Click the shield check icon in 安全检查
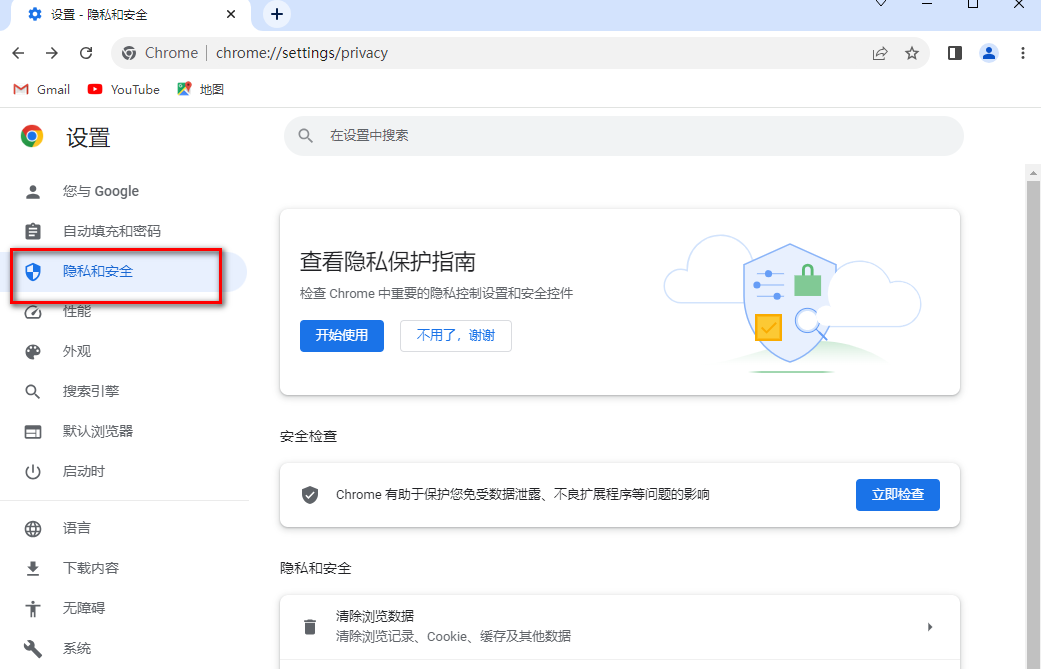 310,494
